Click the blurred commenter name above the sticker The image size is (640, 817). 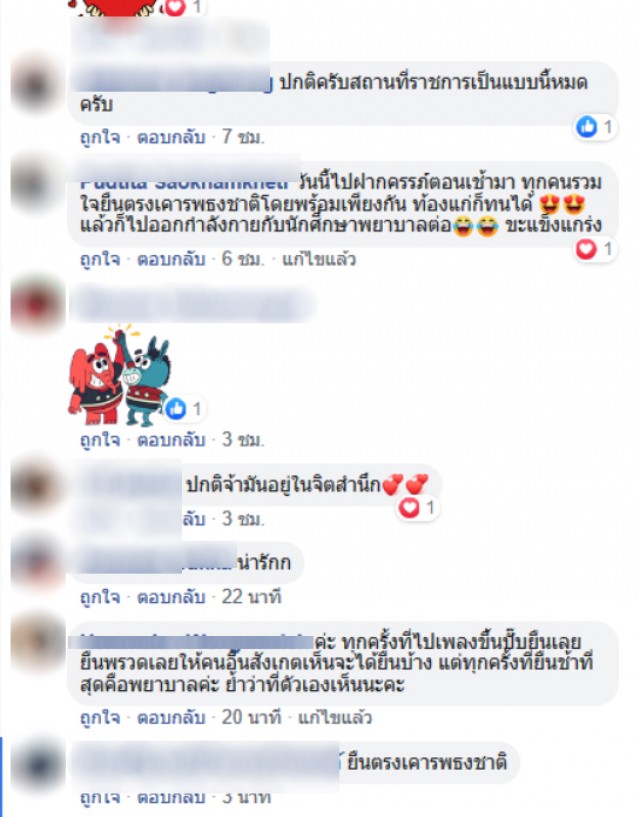192,304
